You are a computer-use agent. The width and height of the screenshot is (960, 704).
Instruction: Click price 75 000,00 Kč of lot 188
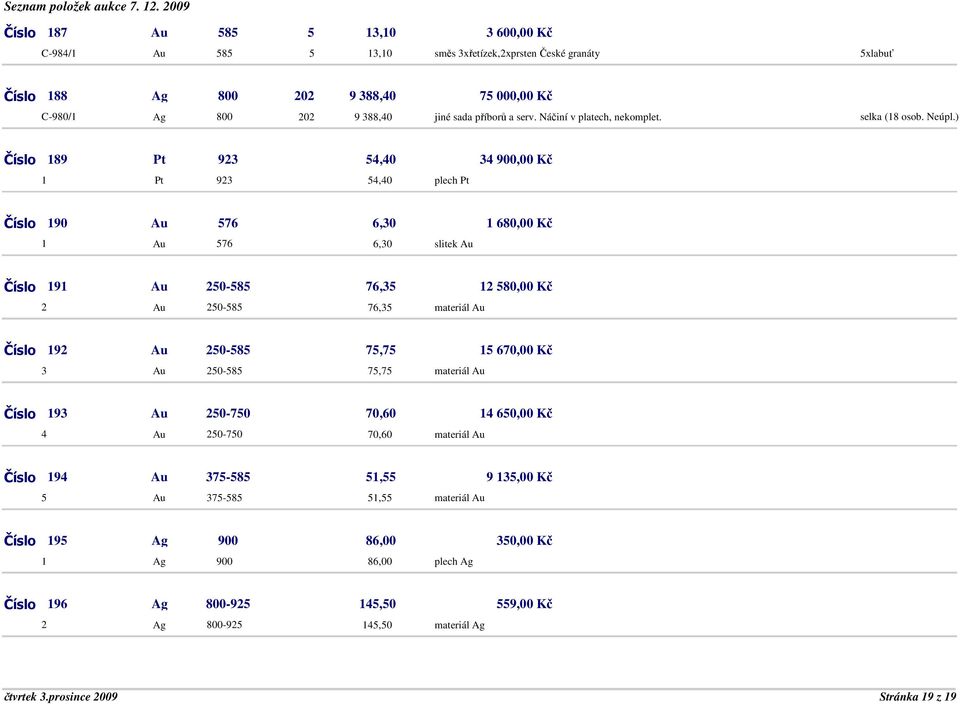click(x=516, y=96)
